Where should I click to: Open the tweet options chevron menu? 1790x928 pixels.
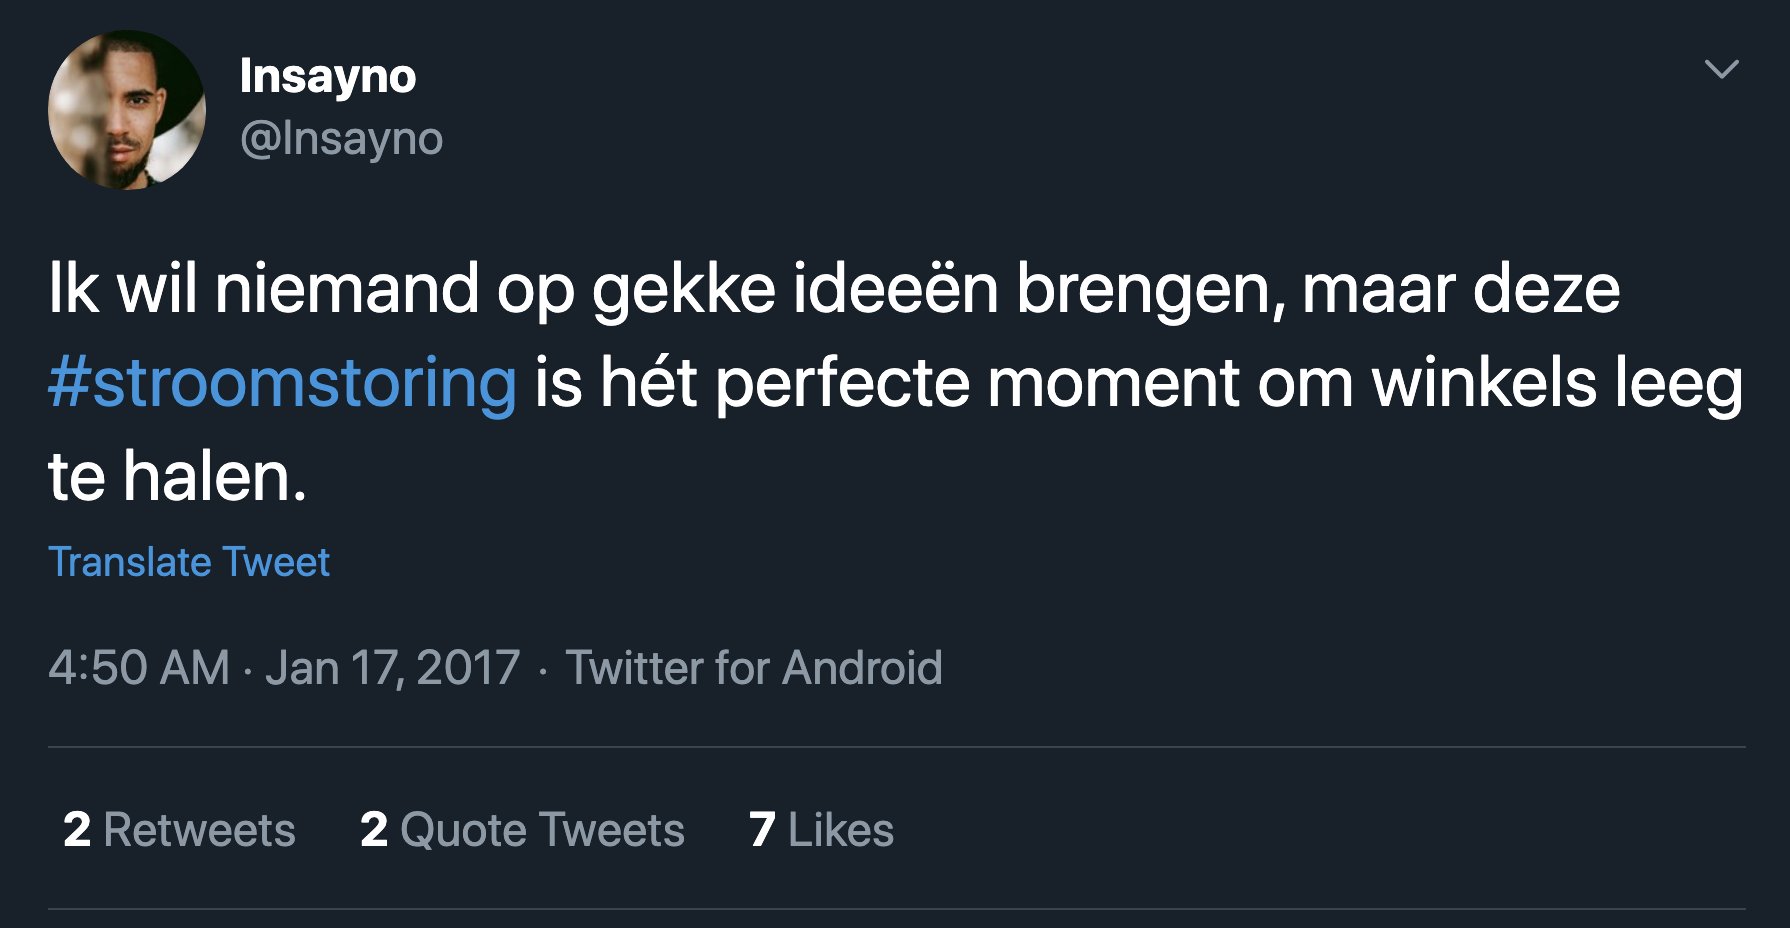point(1721,69)
